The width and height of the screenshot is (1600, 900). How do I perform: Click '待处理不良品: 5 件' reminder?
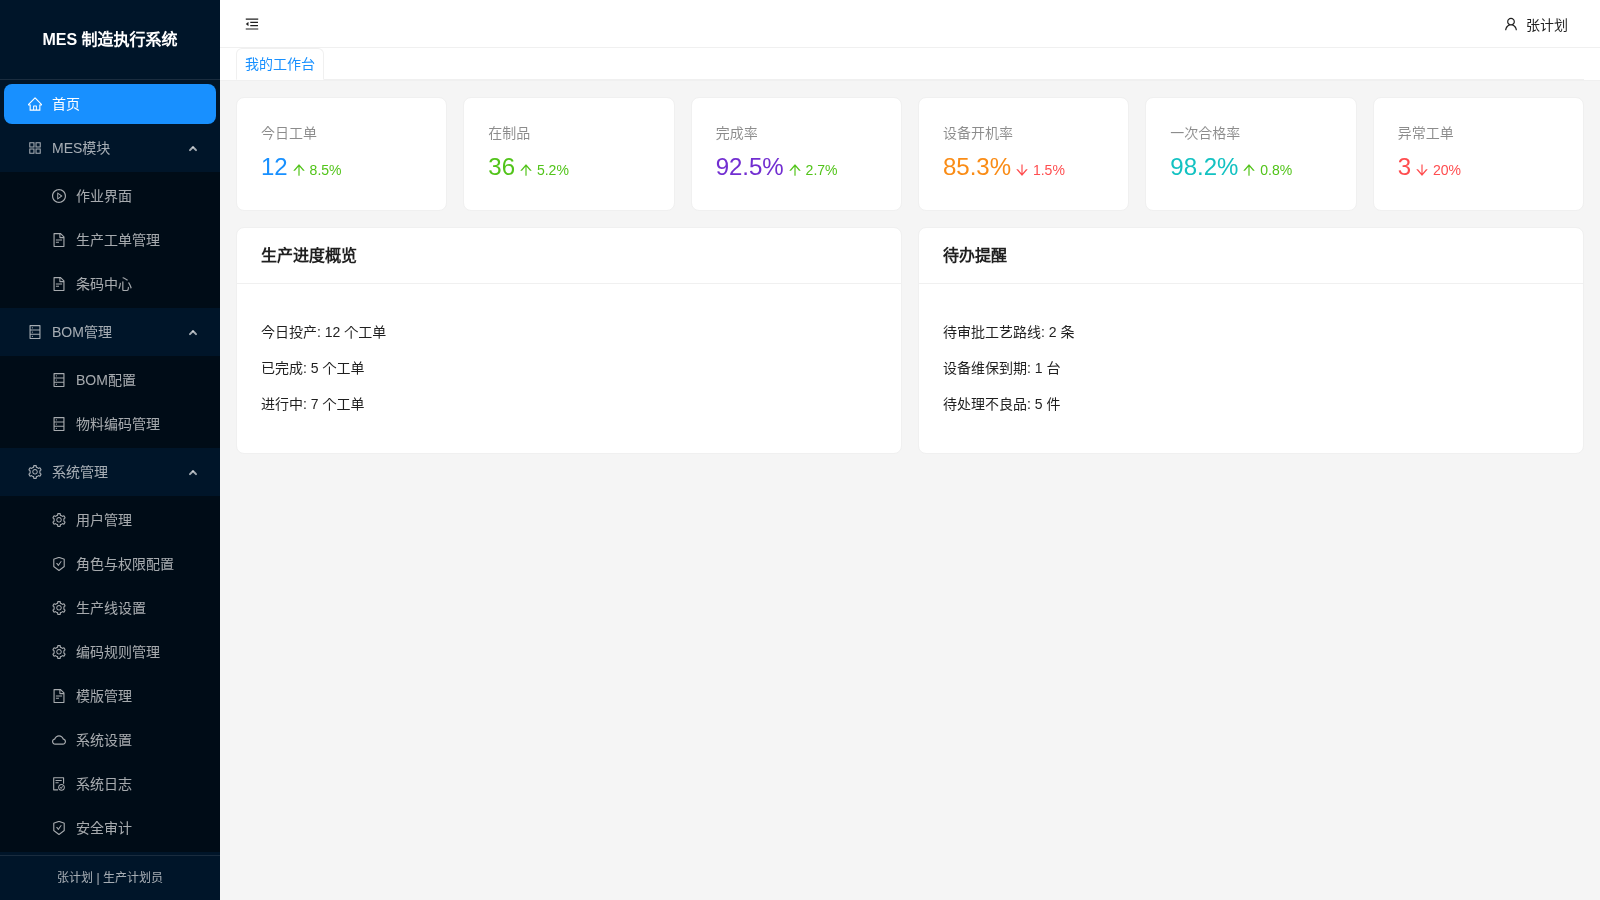(1001, 404)
